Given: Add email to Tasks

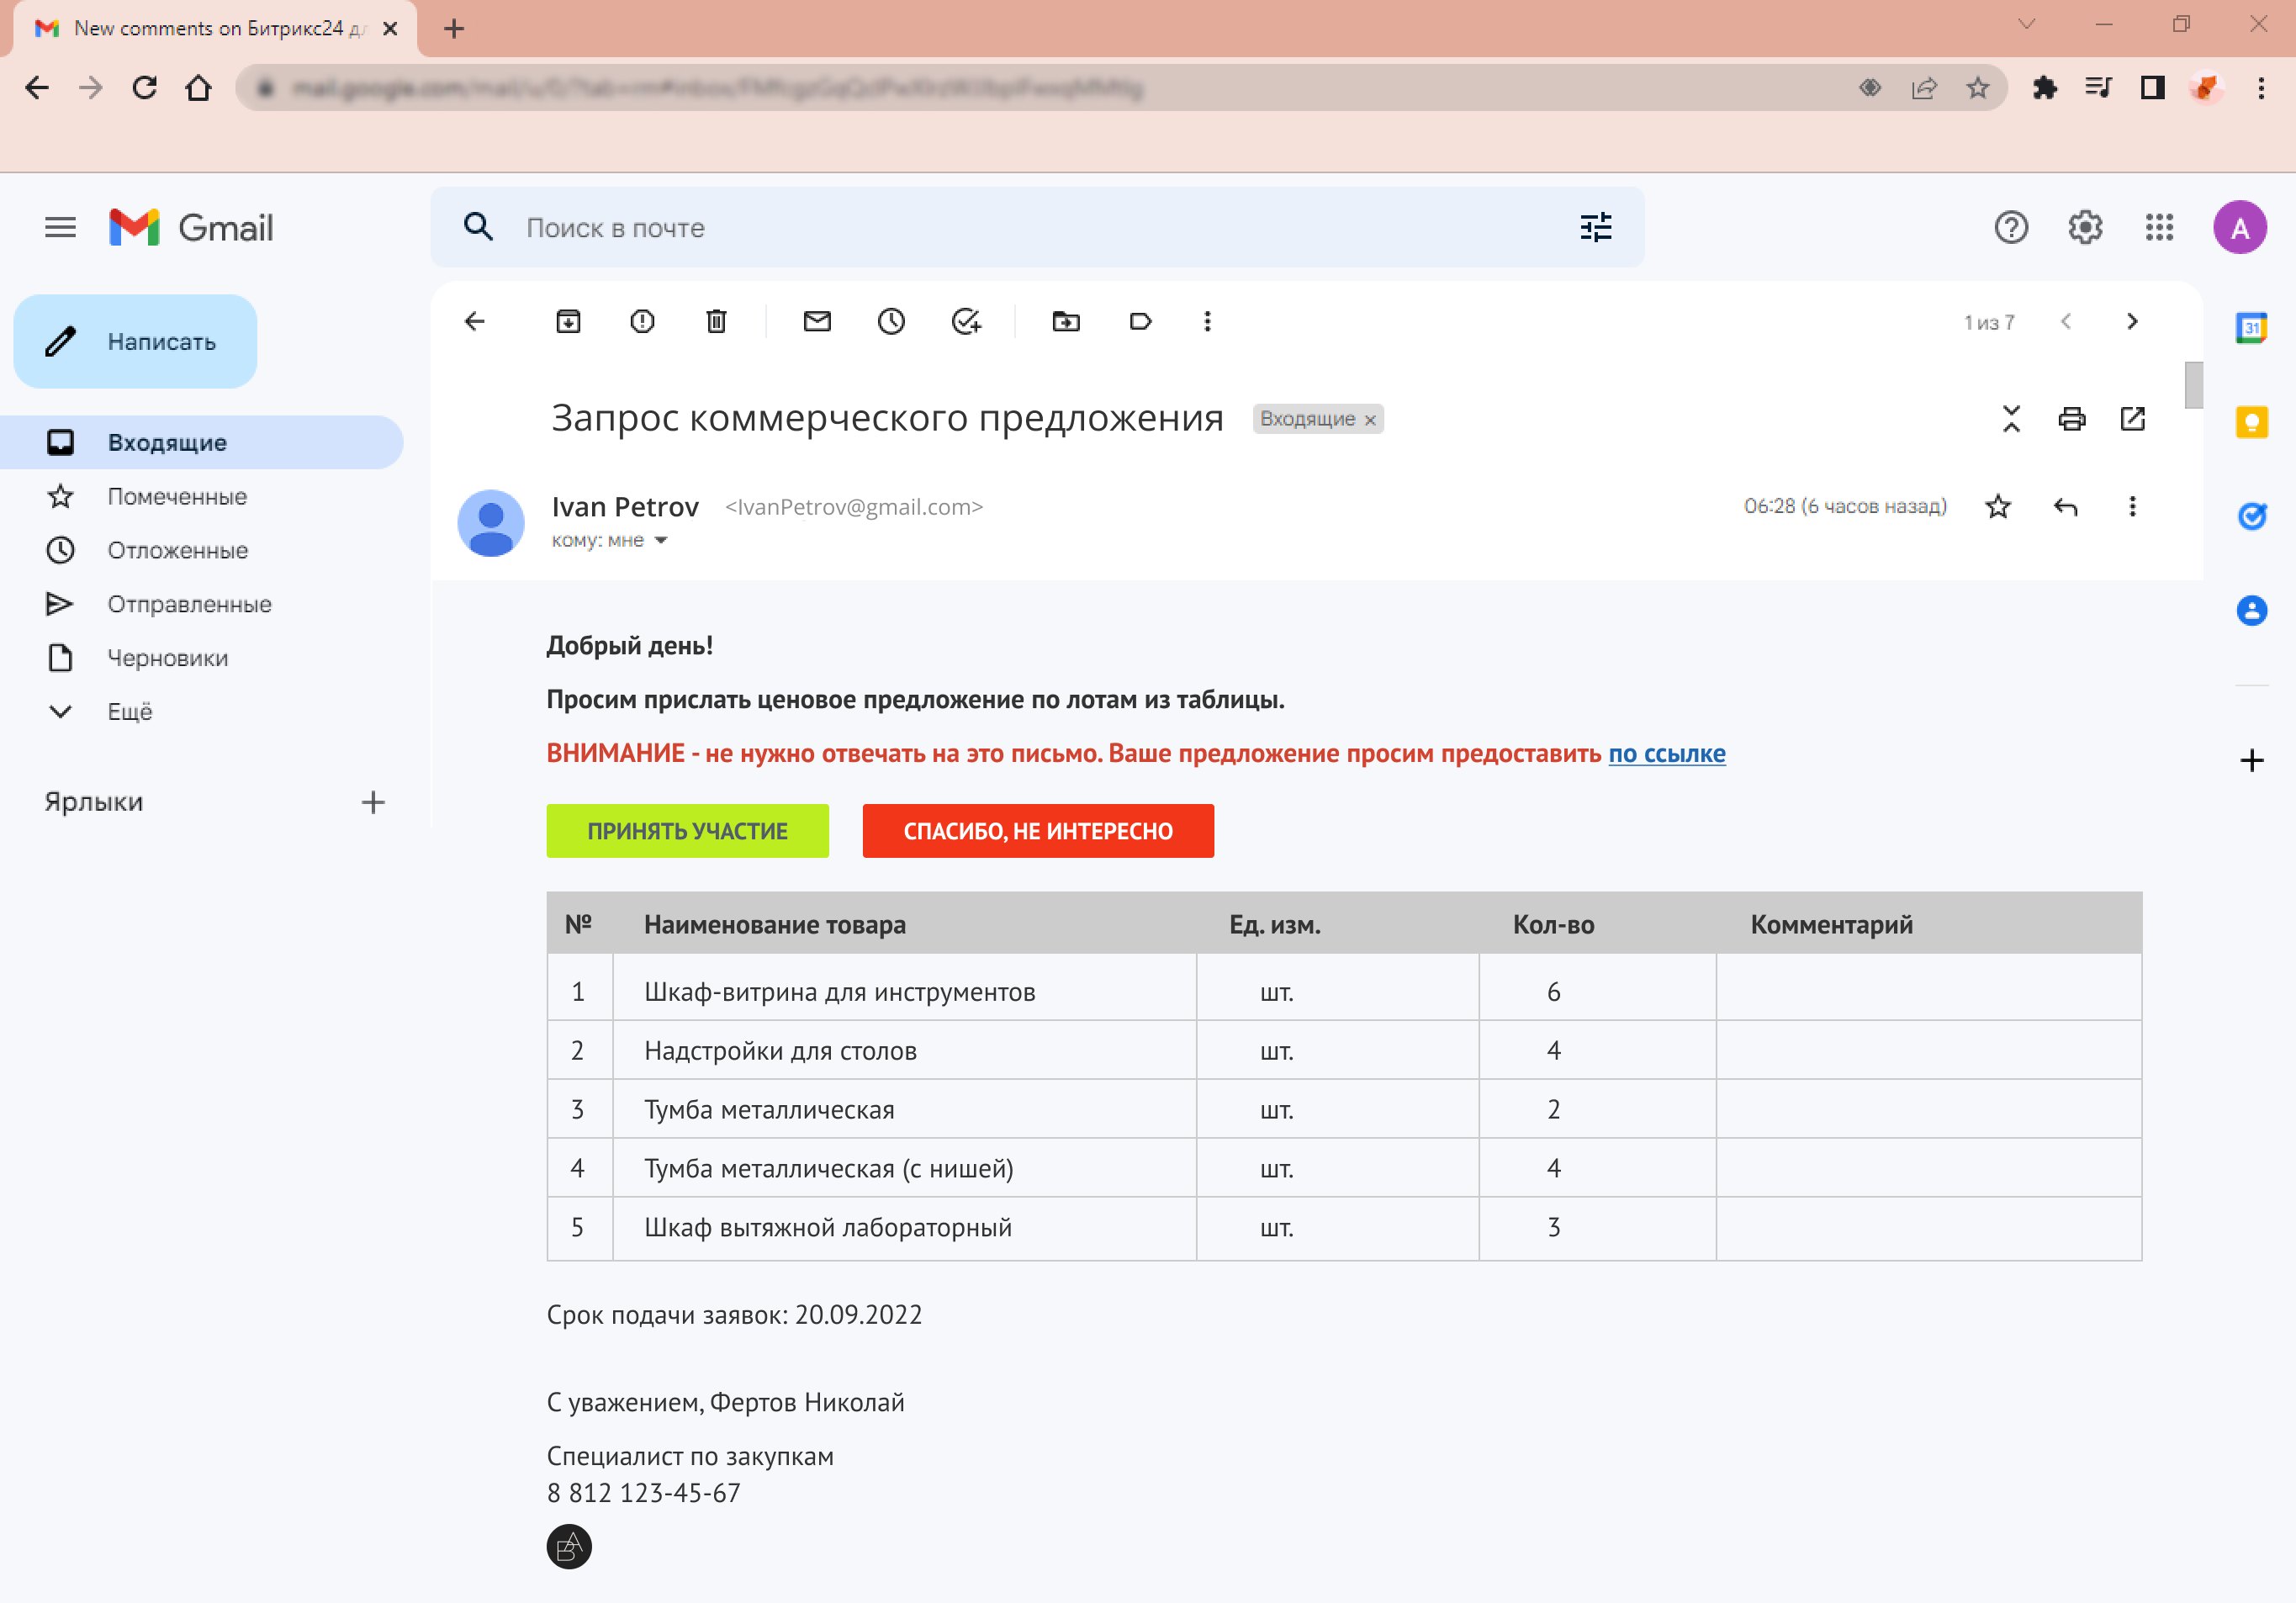Looking at the screenshot, I should coord(965,321).
